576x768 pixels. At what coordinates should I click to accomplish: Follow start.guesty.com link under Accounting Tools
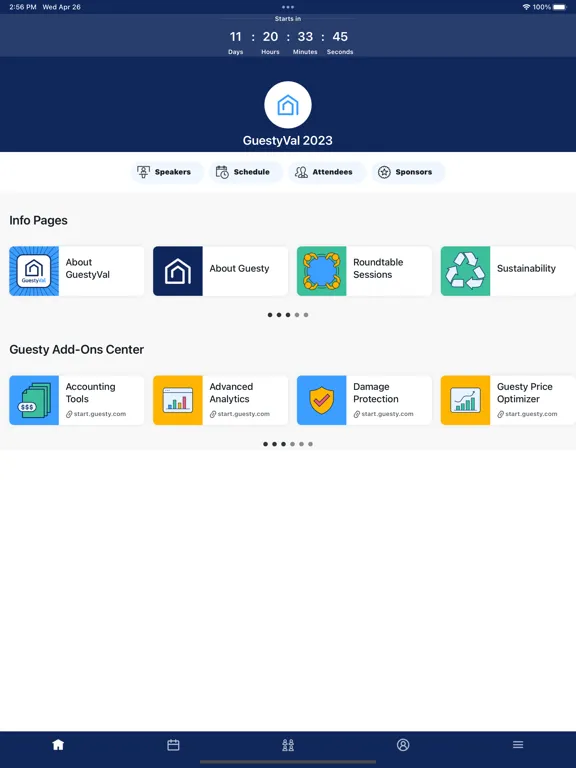pyautogui.click(x=100, y=414)
